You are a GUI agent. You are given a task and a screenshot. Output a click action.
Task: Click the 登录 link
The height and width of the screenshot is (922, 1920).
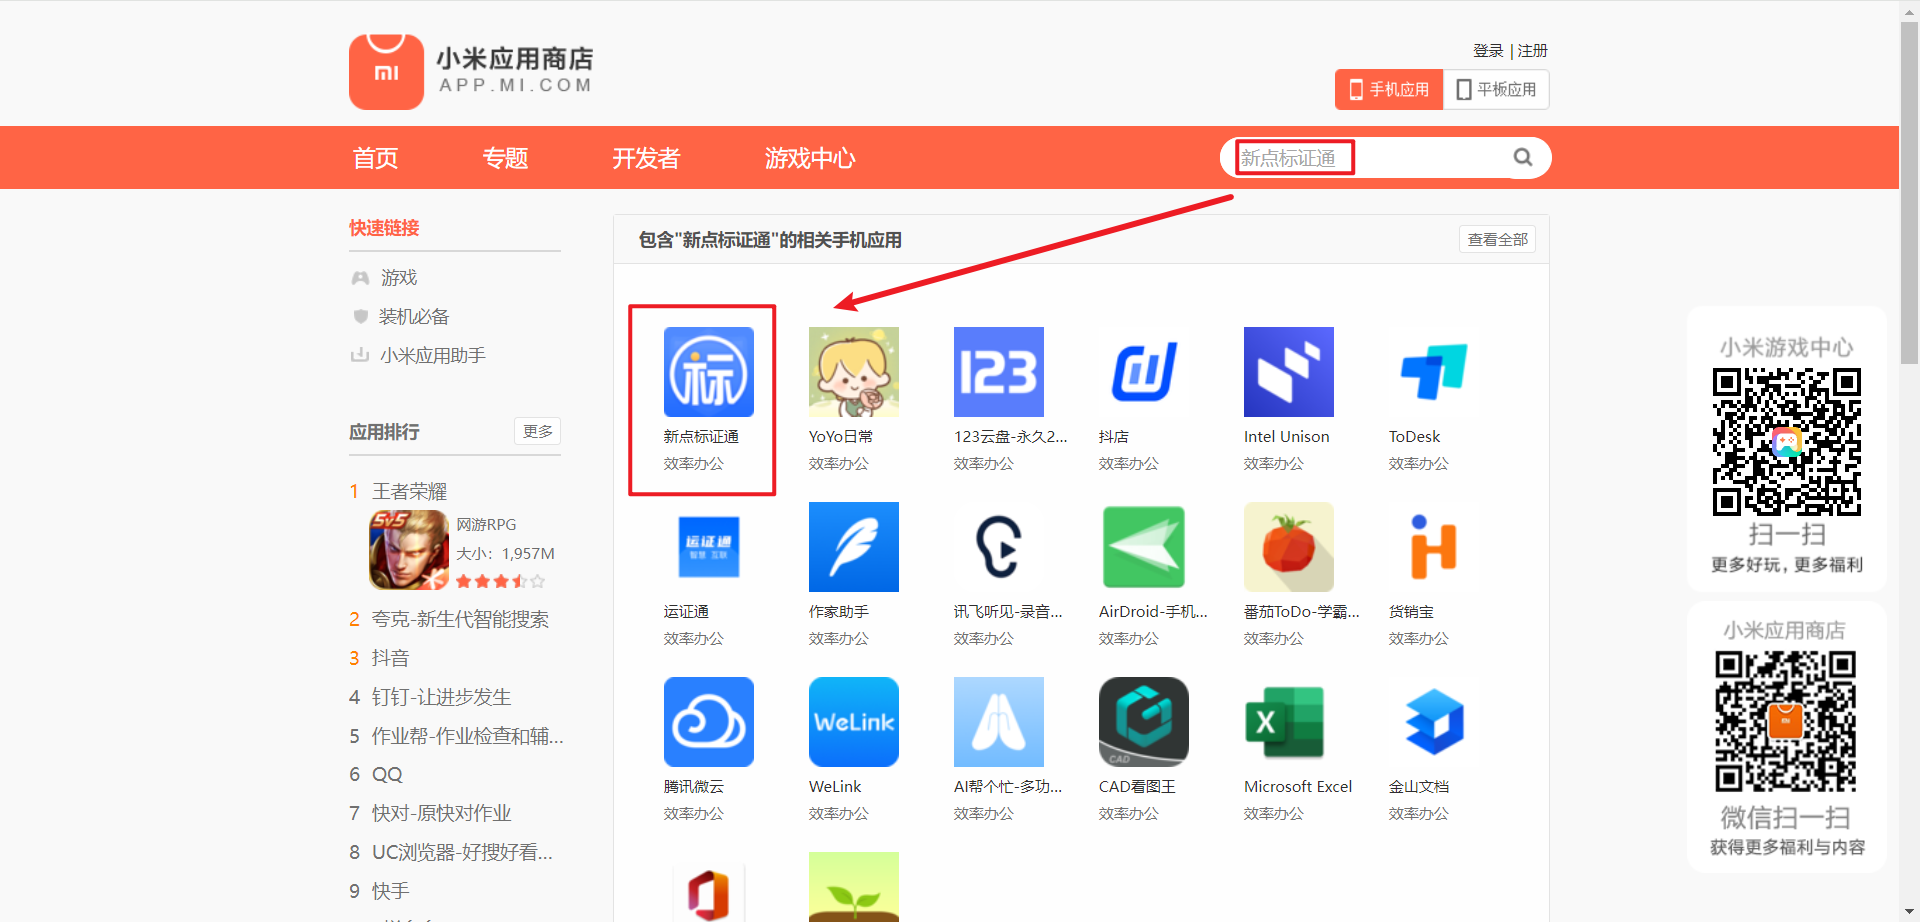pyautogui.click(x=1488, y=50)
